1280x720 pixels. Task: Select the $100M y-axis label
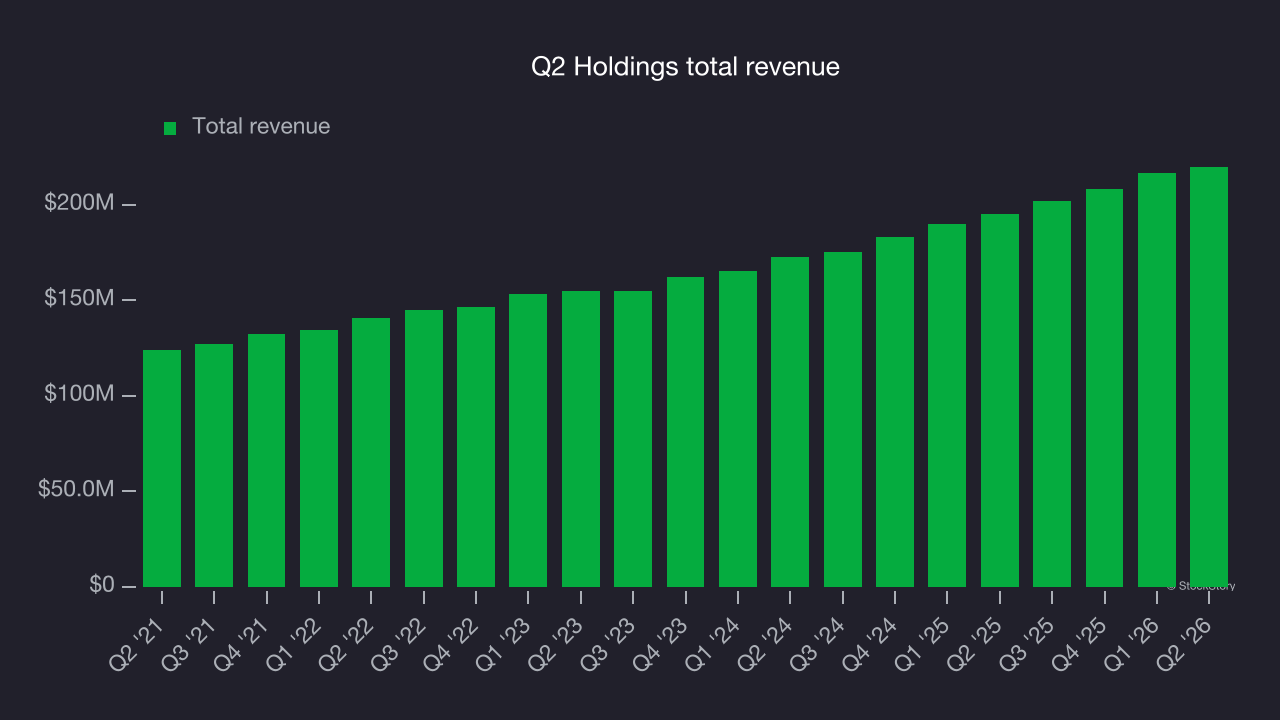pyautogui.click(x=80, y=395)
